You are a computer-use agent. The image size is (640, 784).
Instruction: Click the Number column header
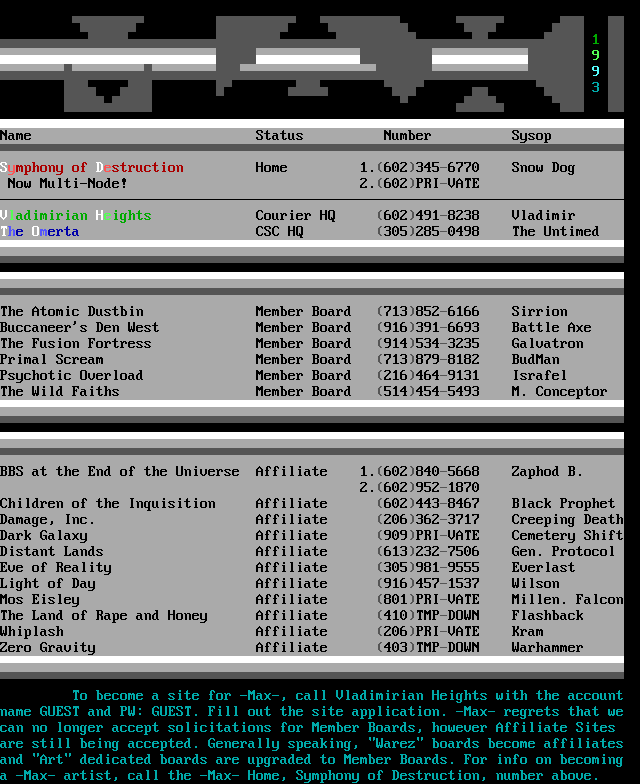click(x=407, y=136)
